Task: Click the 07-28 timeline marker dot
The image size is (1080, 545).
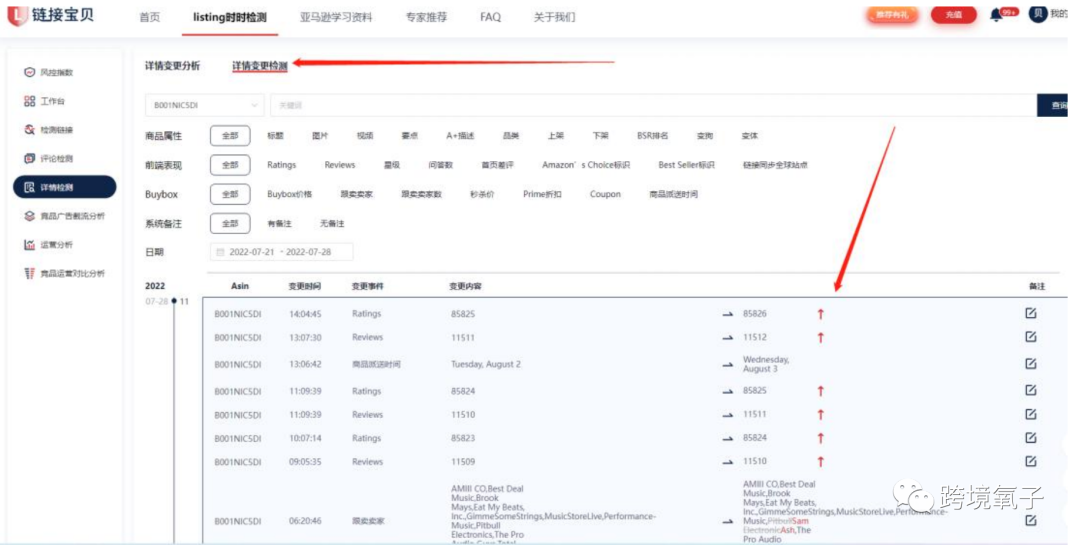Action: coord(174,301)
